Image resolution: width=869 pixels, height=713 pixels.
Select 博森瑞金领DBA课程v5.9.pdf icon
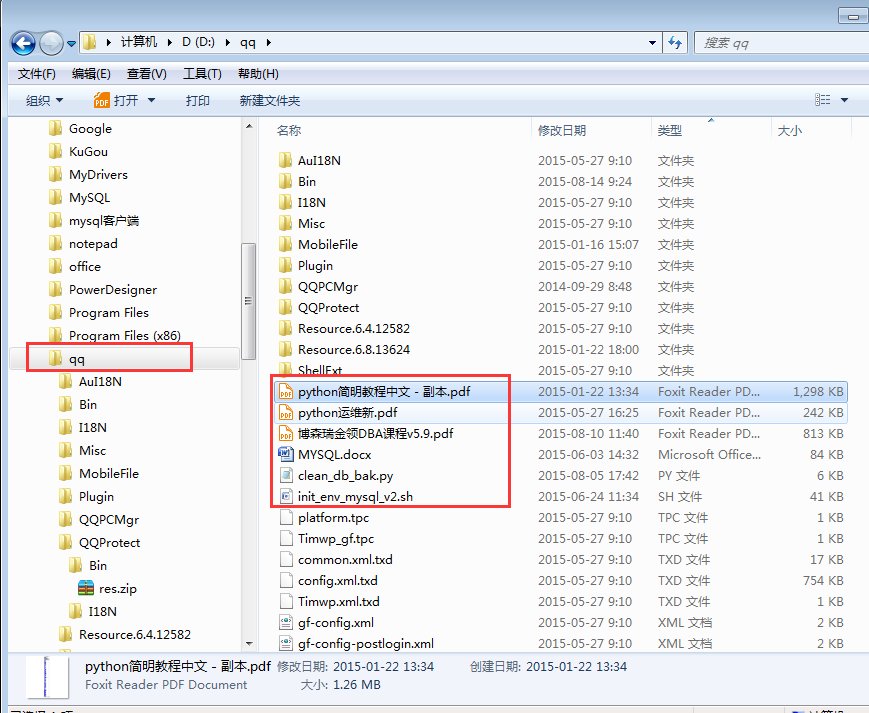[x=285, y=434]
